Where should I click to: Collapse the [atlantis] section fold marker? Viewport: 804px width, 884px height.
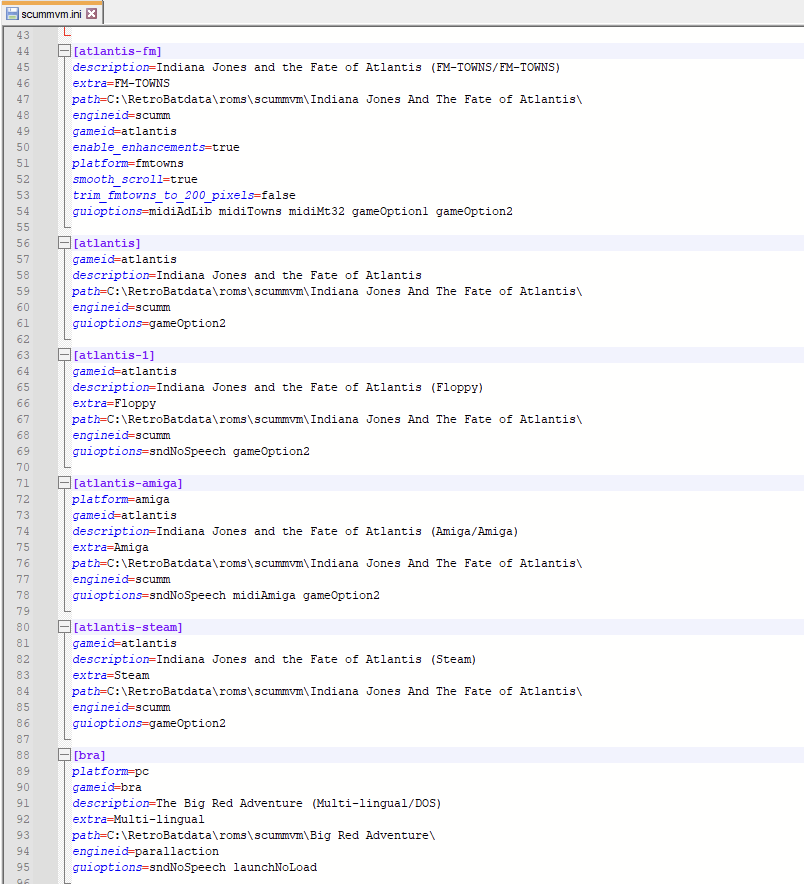click(66, 243)
